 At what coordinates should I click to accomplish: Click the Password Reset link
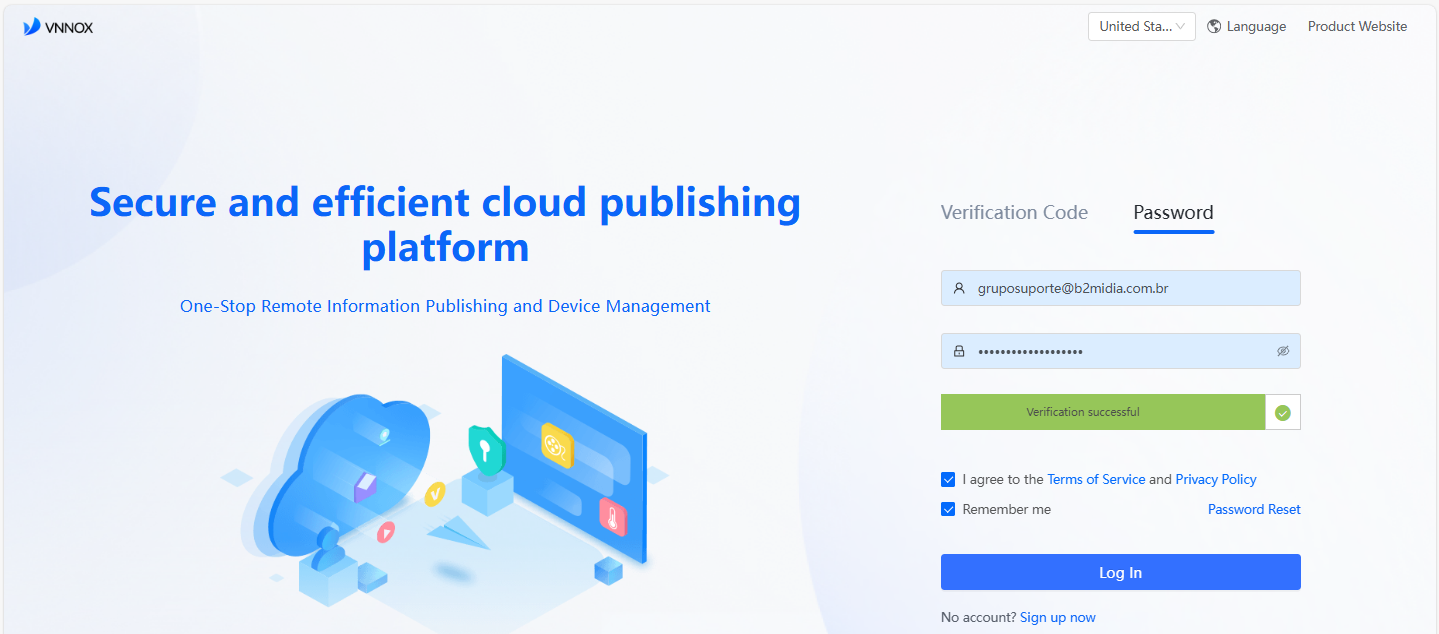(1254, 509)
